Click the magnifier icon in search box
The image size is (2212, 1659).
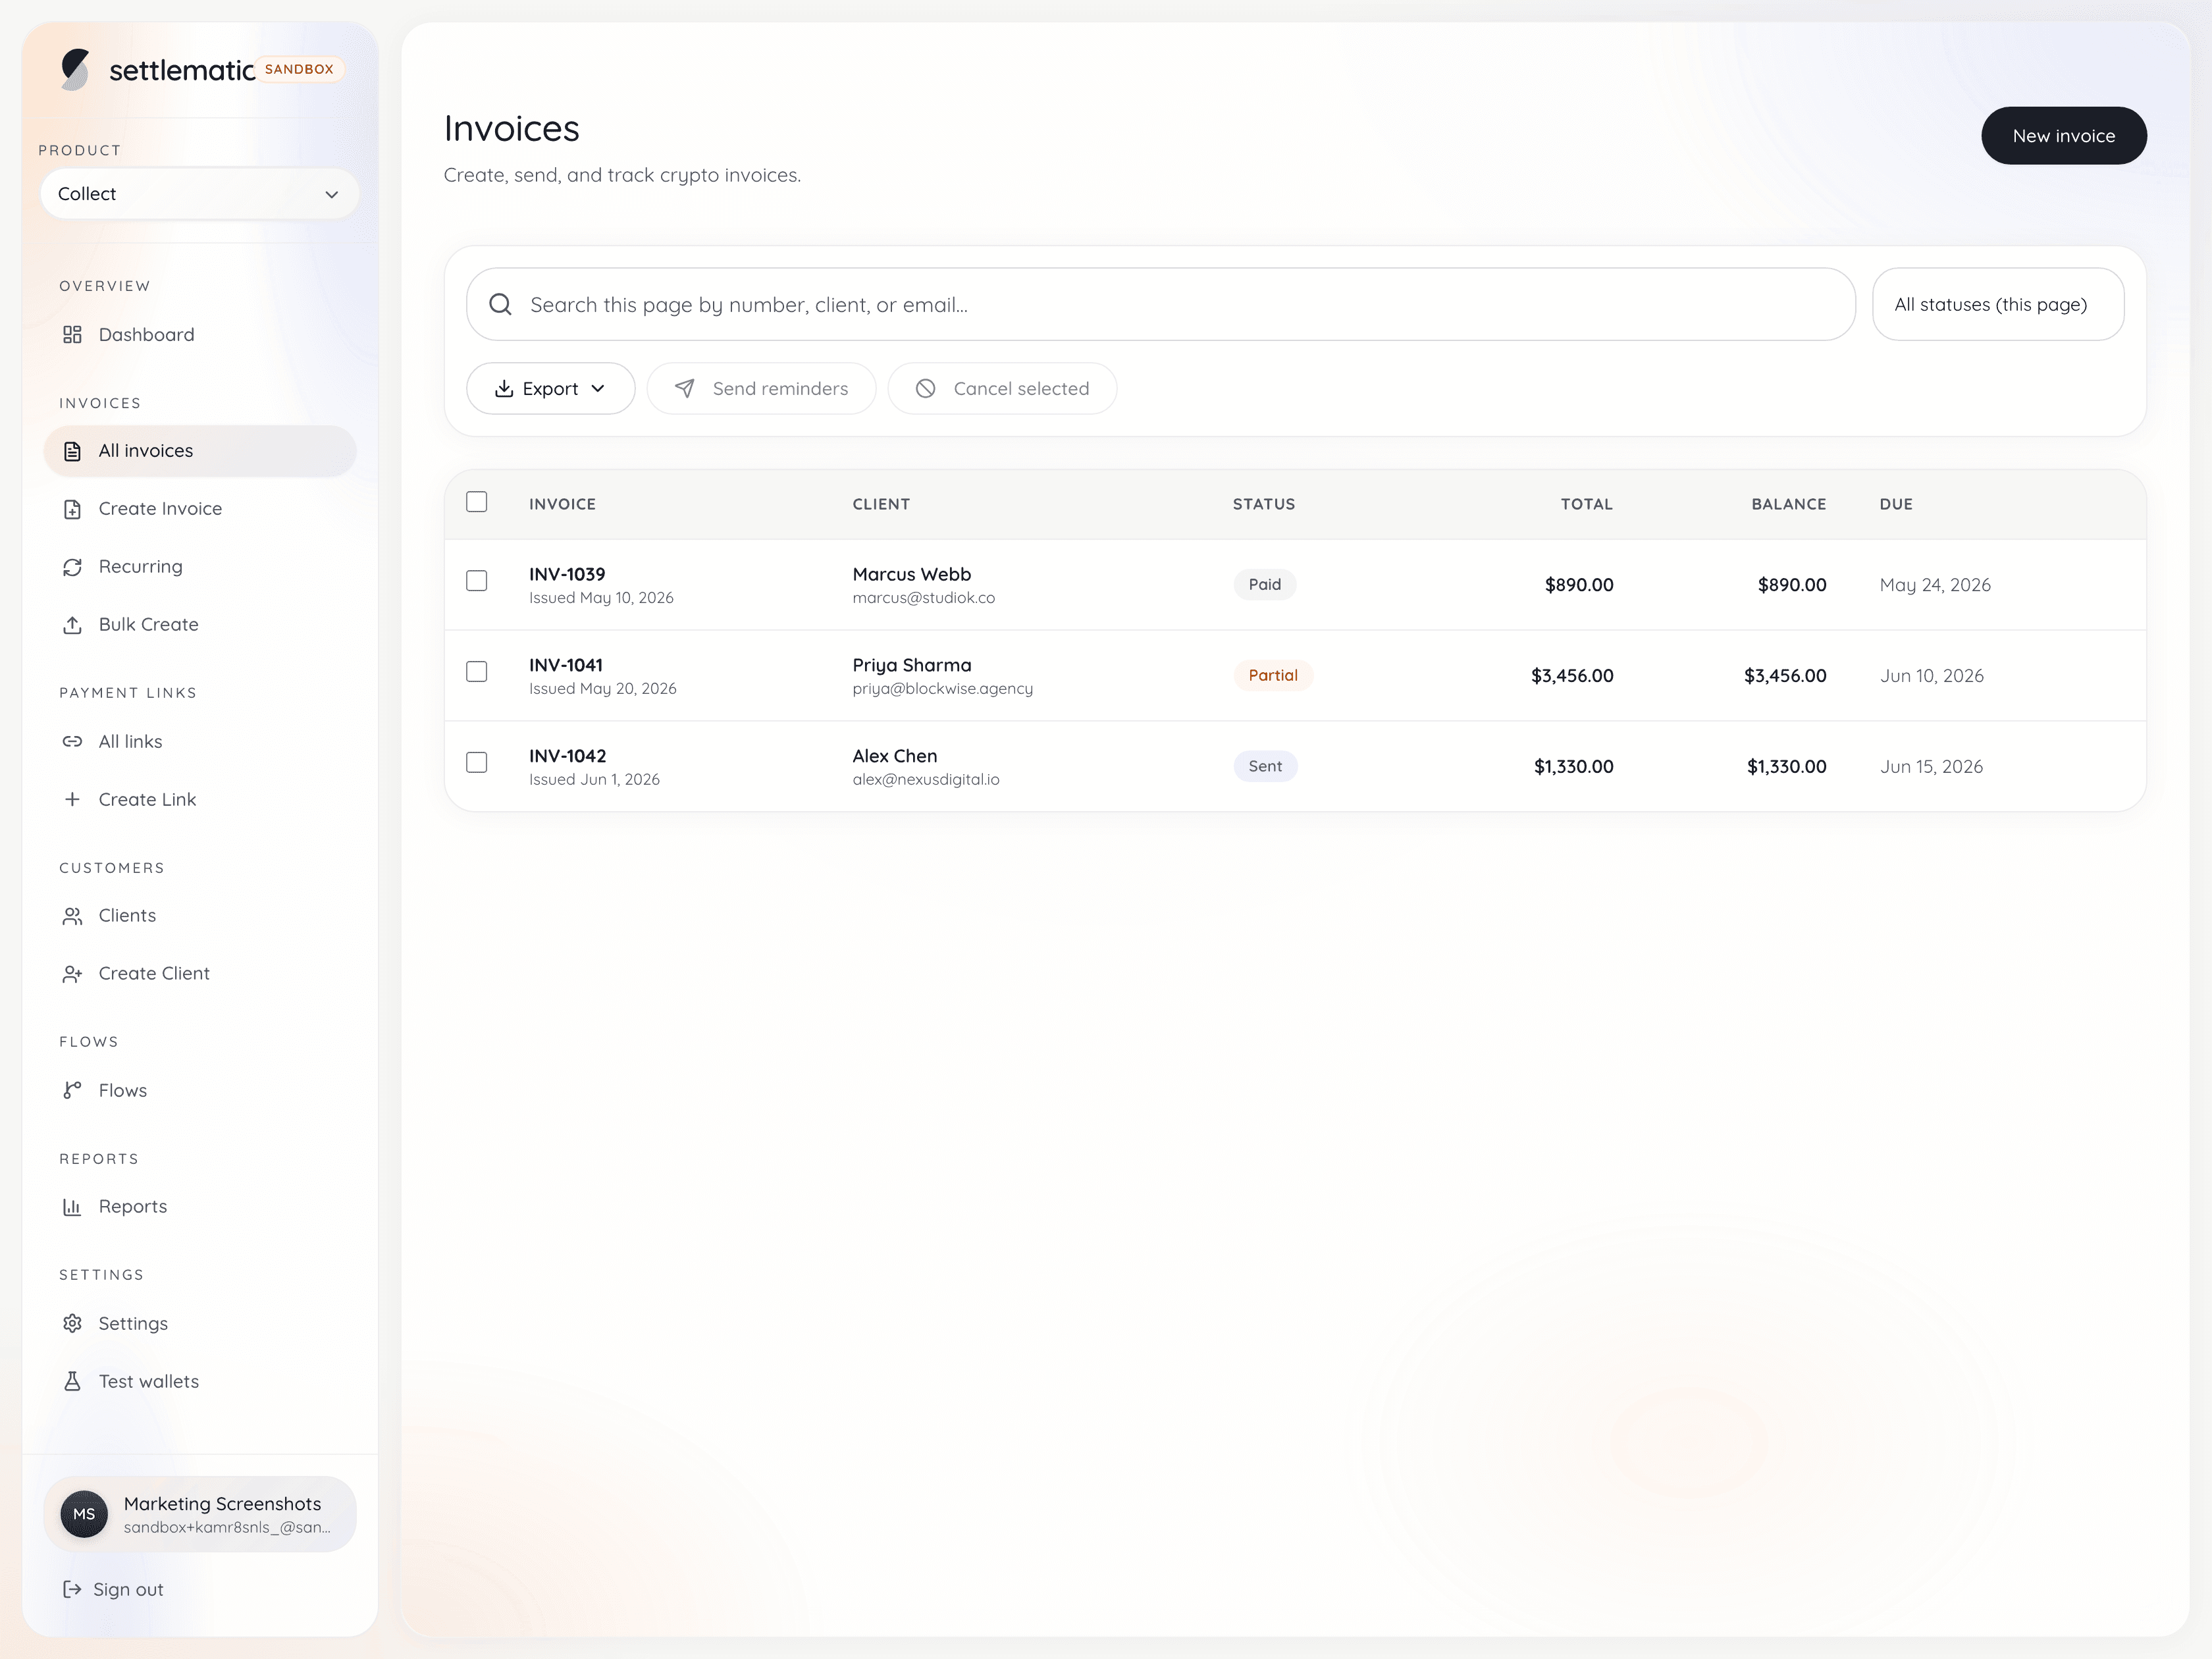[500, 304]
